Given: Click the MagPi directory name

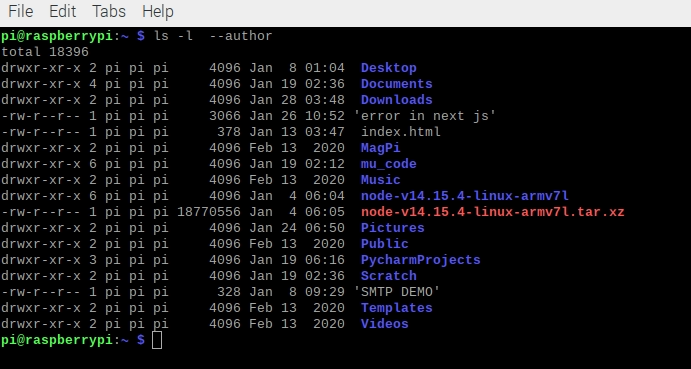Looking at the screenshot, I should pyautogui.click(x=381, y=148).
